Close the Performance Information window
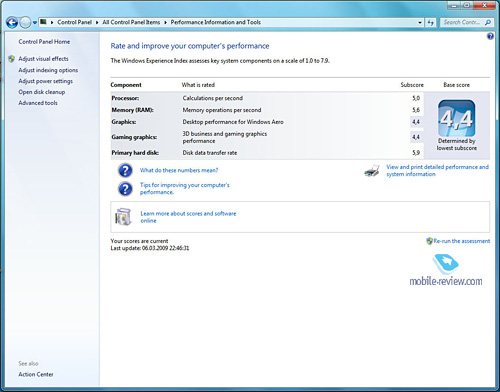Screen dimensions: 500x392 tap(484, 5)
